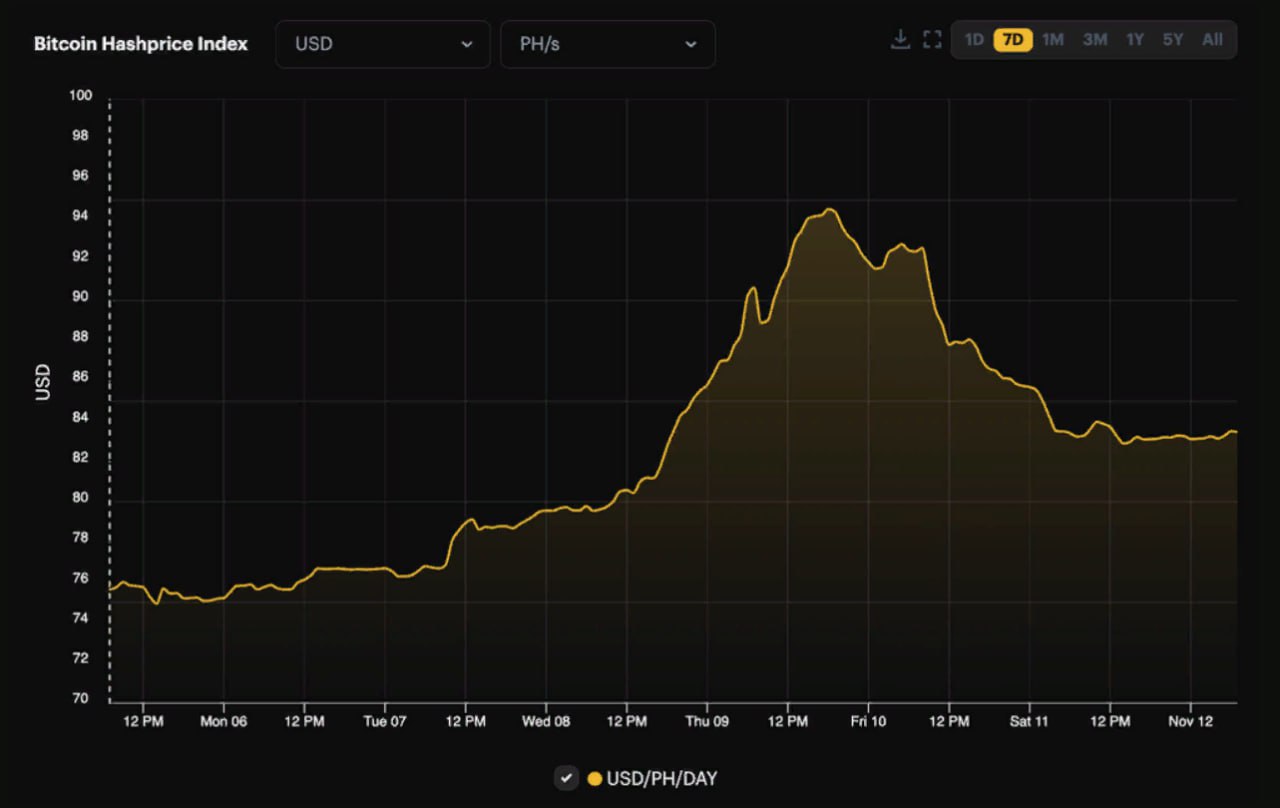Switch to the 1D time range
Viewport: 1280px width, 808px height.
pos(974,40)
